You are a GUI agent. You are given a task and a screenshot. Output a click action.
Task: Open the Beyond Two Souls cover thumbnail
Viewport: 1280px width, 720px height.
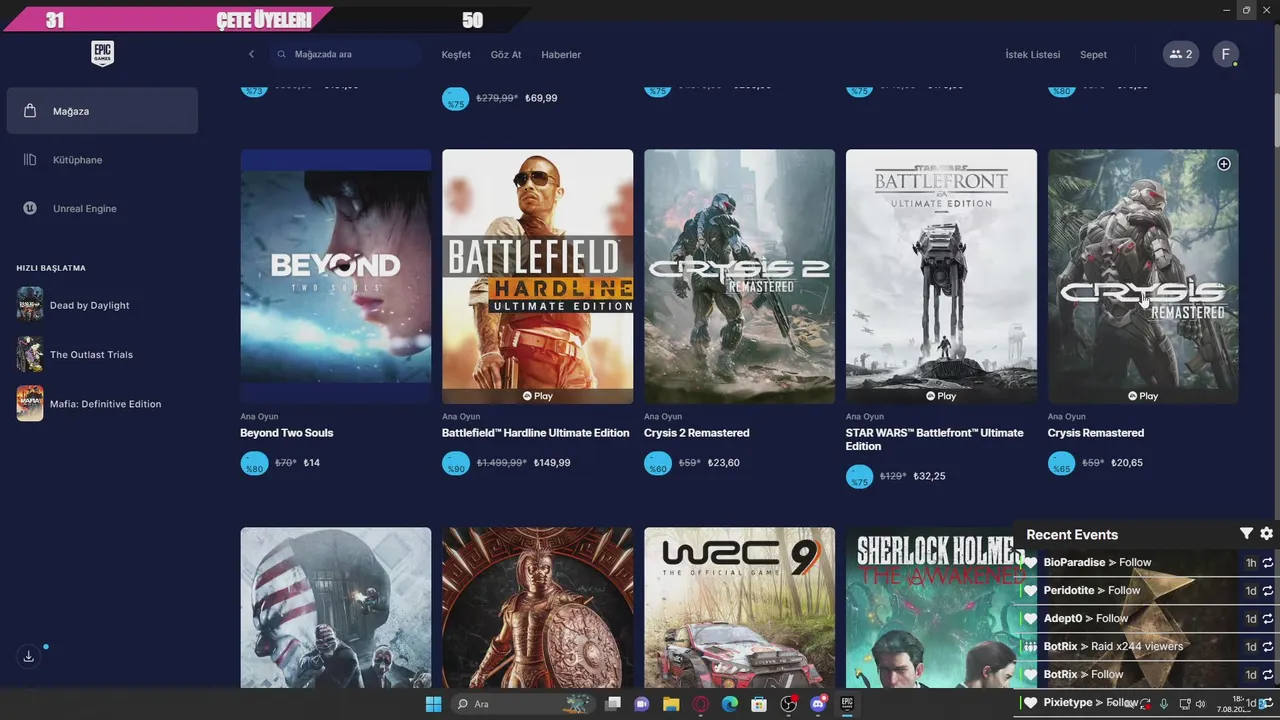click(336, 277)
